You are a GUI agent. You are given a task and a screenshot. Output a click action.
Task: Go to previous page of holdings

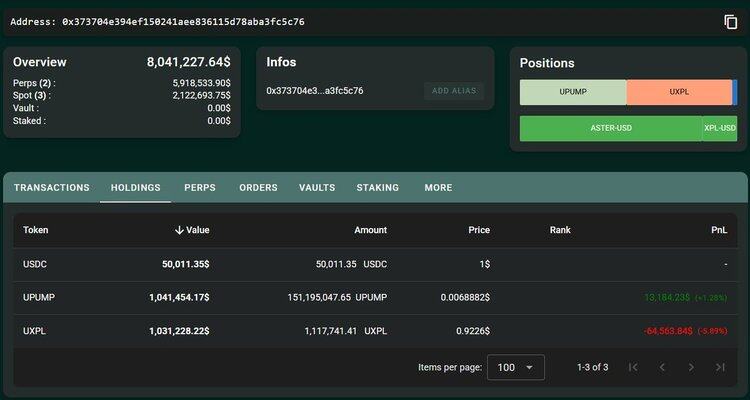click(661, 367)
